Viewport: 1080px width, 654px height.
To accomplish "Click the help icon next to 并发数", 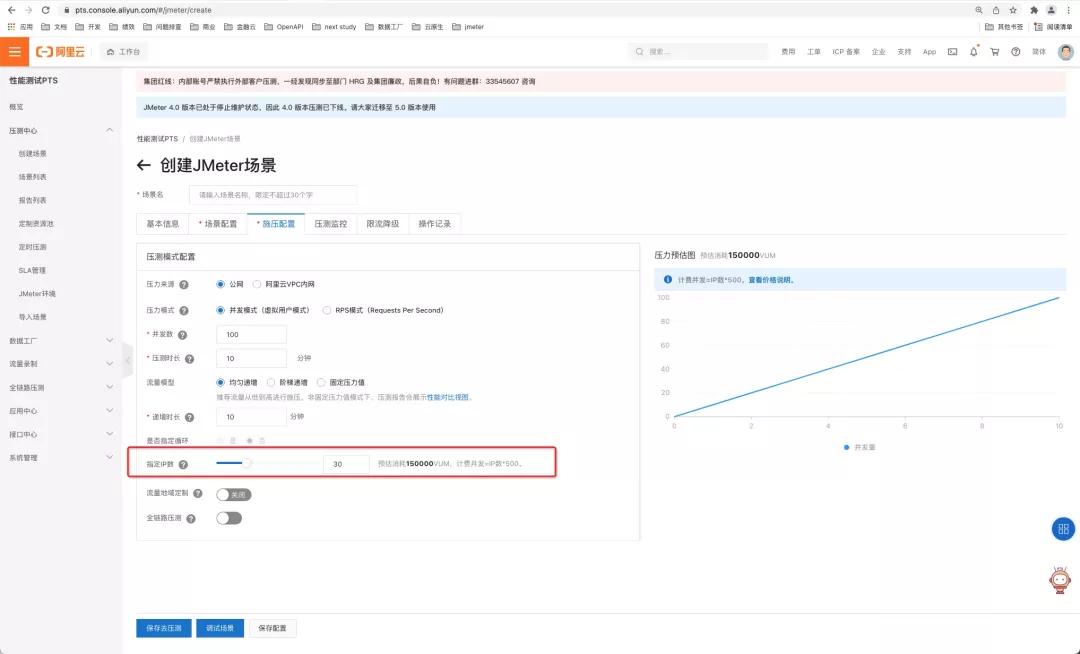I will point(183,334).
